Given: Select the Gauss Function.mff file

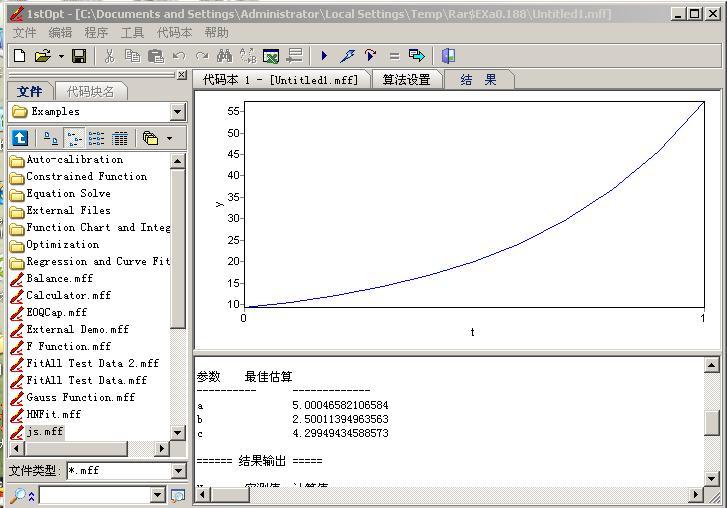Looking at the screenshot, I should 72,398.
